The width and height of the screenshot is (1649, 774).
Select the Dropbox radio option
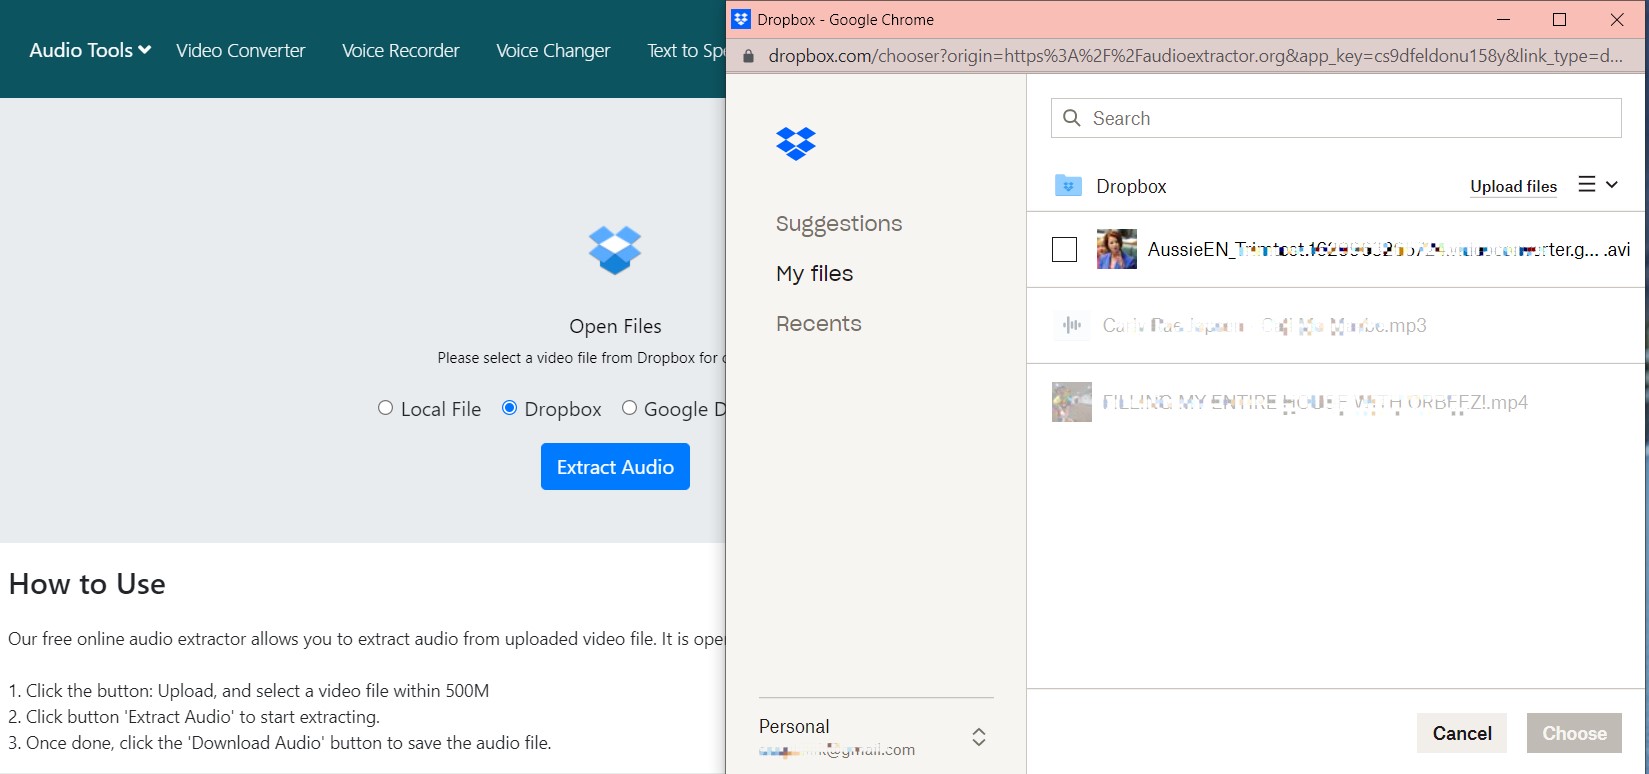509,408
